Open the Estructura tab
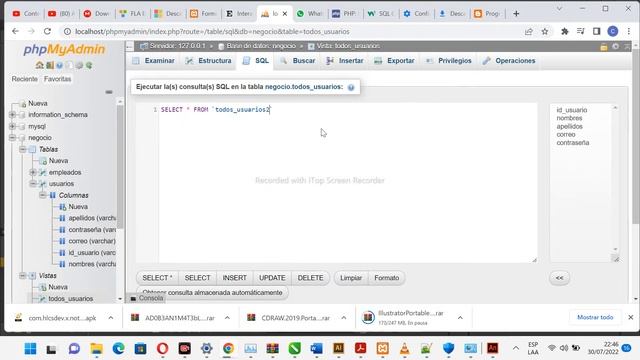This screenshot has height=360, width=640. coord(208,61)
